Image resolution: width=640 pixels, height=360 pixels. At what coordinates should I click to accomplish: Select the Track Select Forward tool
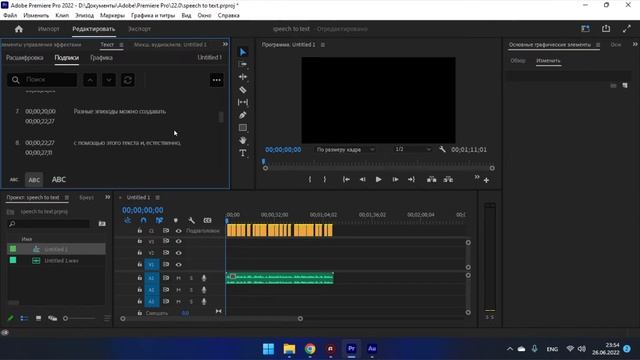tap(243, 64)
